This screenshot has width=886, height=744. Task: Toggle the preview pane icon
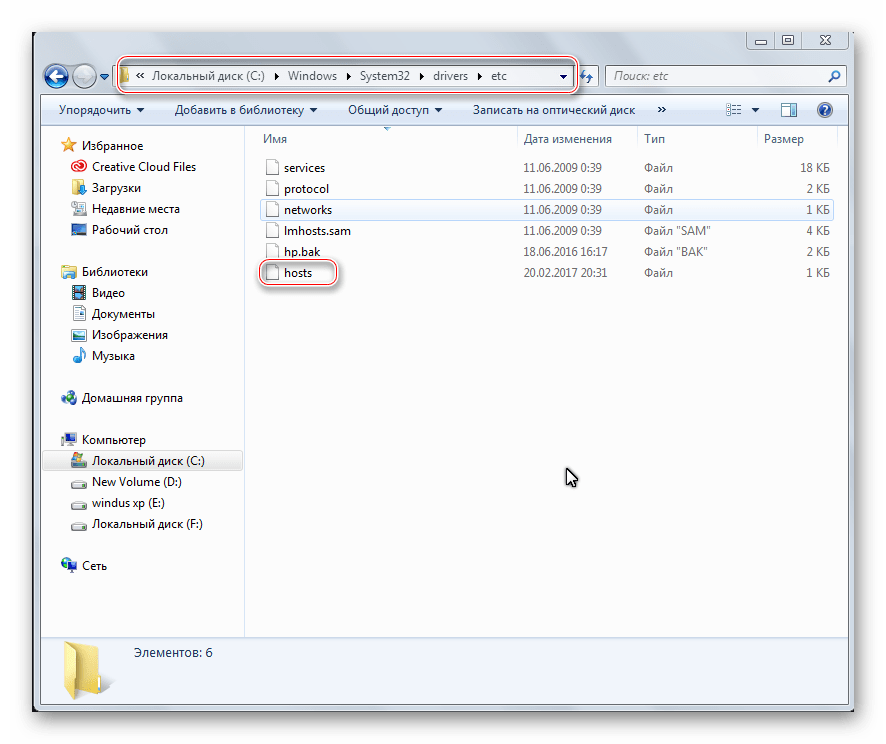789,110
